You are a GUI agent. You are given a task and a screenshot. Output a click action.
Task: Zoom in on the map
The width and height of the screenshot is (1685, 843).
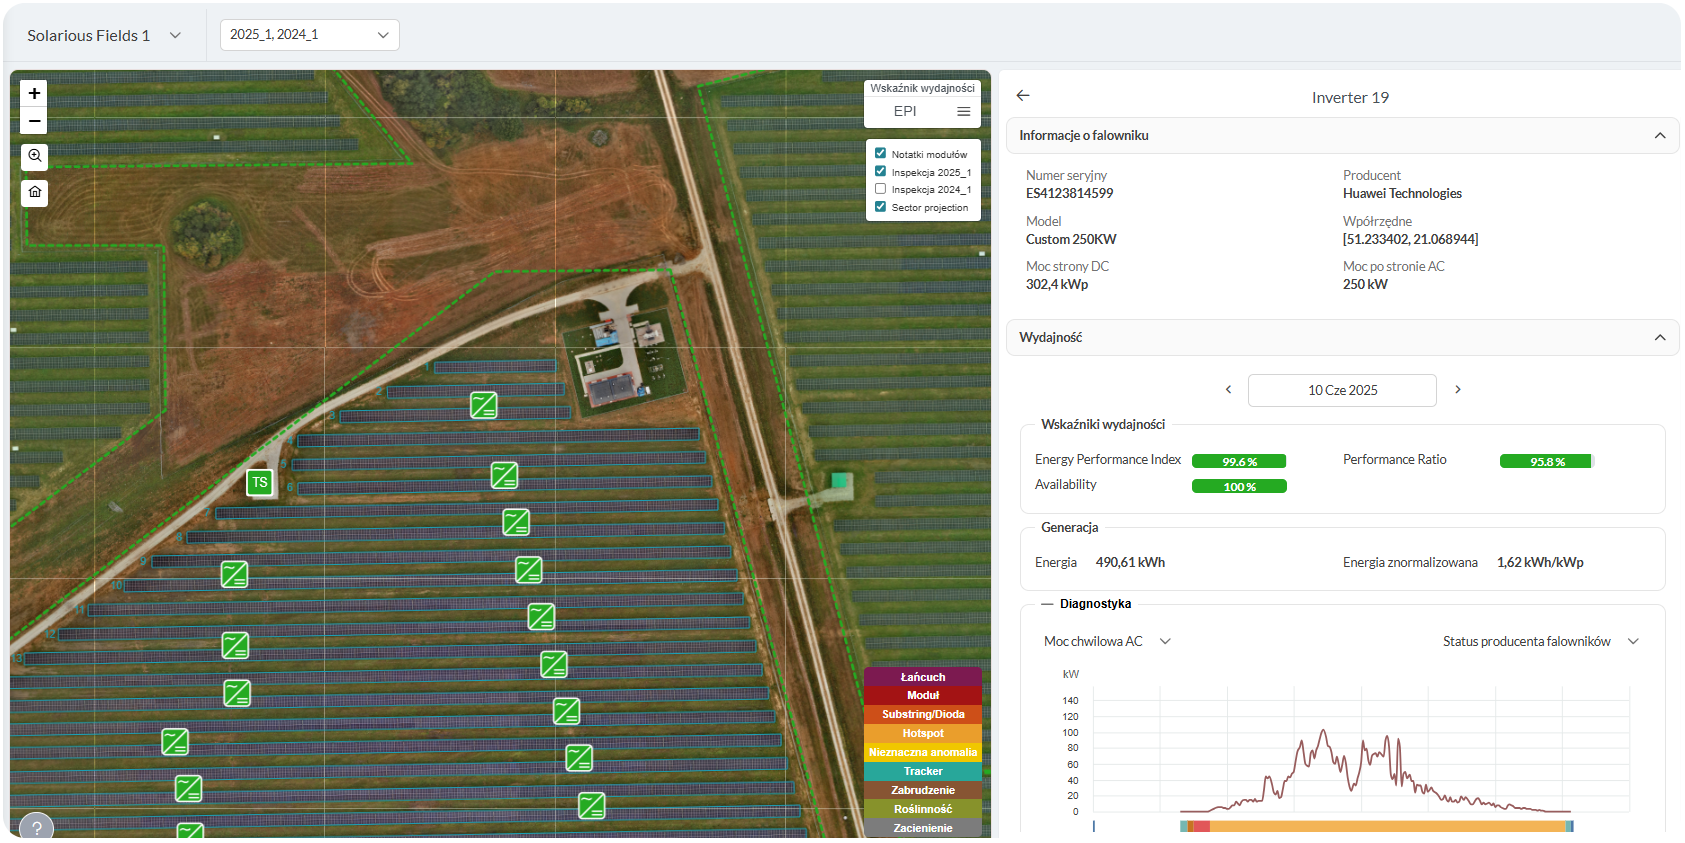[x=34, y=93]
